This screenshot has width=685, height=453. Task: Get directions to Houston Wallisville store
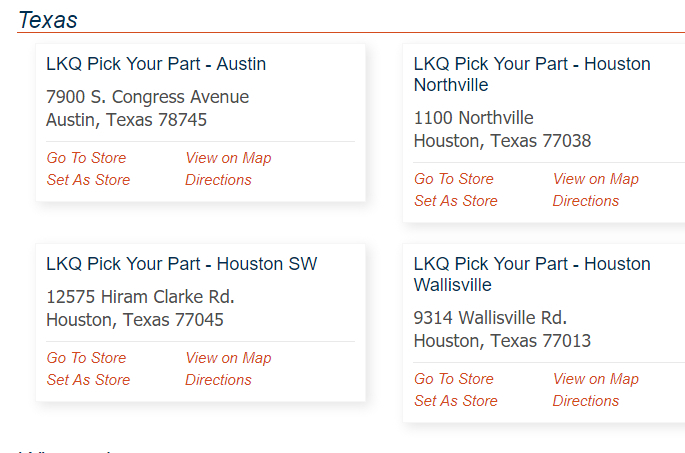point(586,401)
